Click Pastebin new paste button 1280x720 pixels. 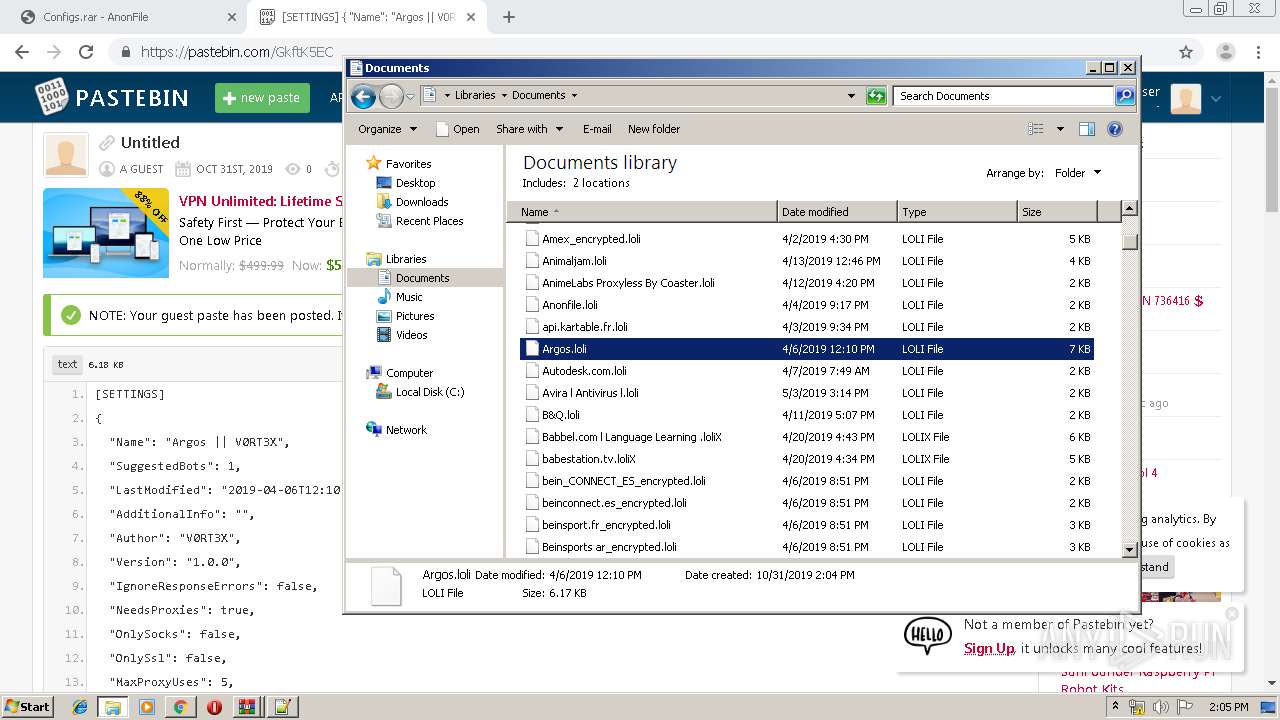point(262,98)
